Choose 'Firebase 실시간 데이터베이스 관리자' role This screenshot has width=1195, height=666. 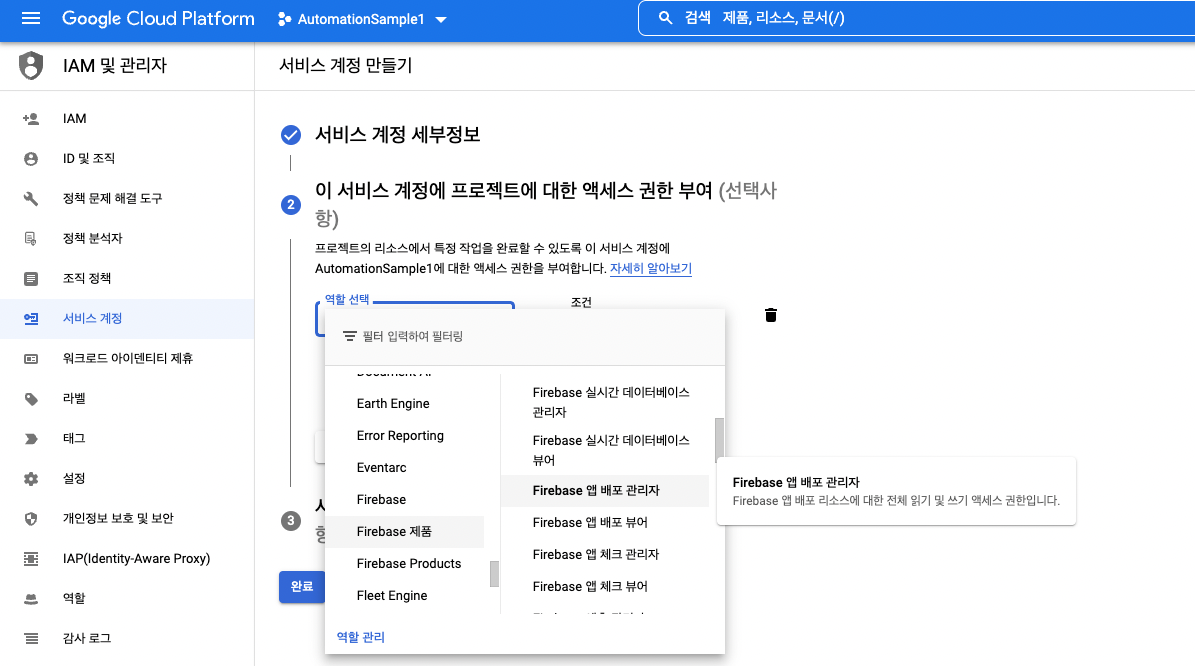click(x=605, y=402)
